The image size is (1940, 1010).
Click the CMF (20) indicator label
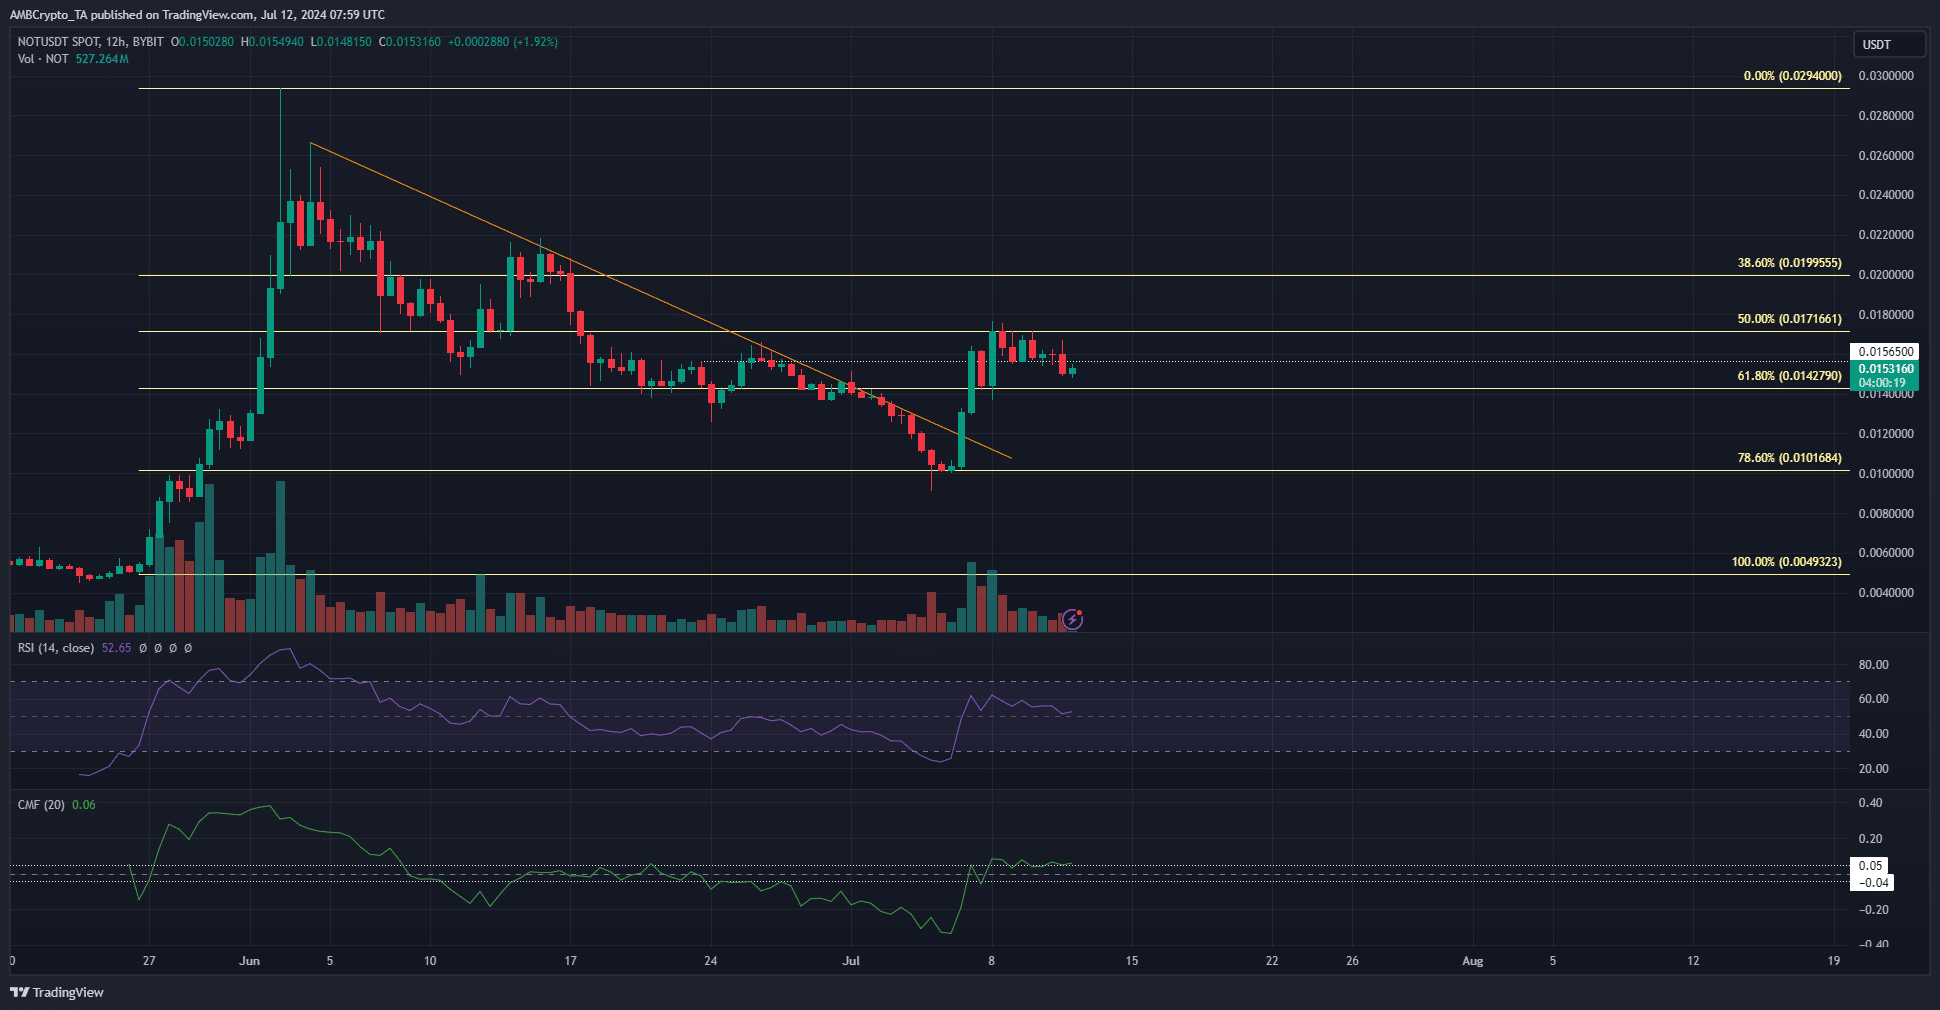(x=41, y=805)
